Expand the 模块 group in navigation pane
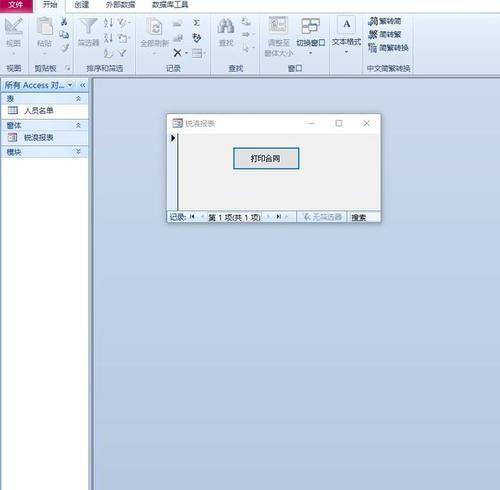500x490 pixels. pyautogui.click(x=78, y=152)
